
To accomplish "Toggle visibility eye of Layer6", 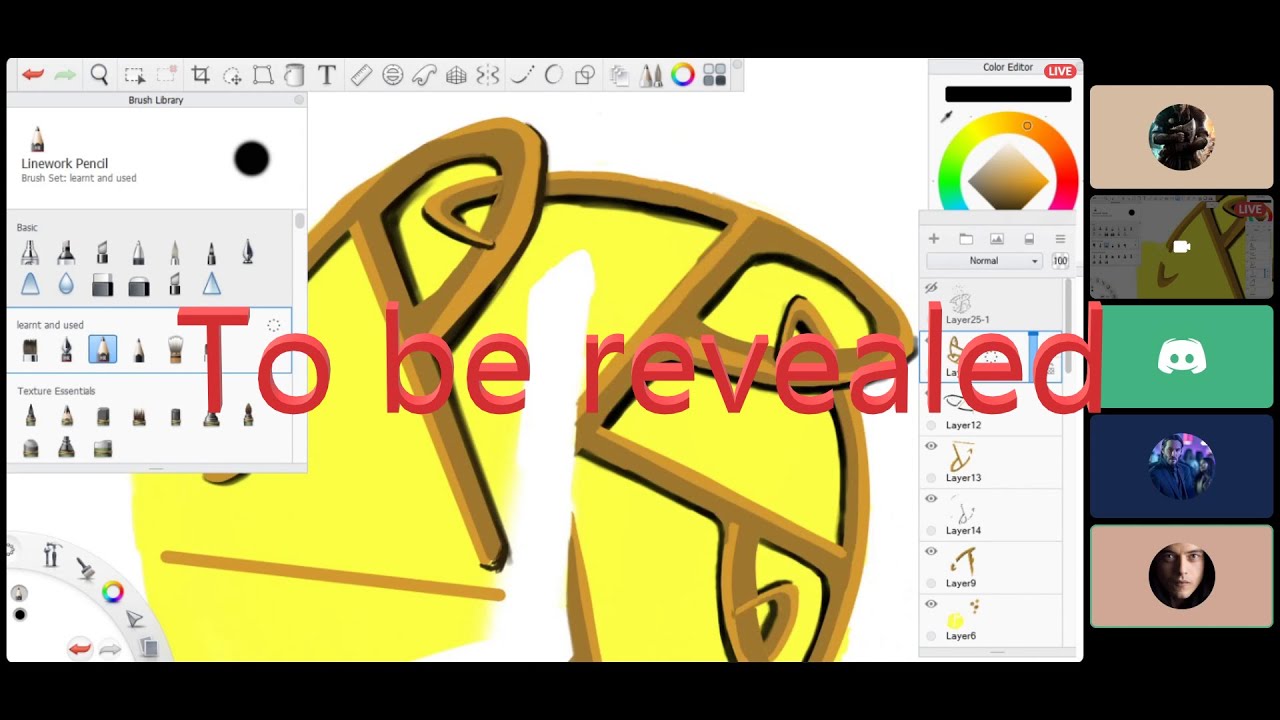I will [931, 604].
